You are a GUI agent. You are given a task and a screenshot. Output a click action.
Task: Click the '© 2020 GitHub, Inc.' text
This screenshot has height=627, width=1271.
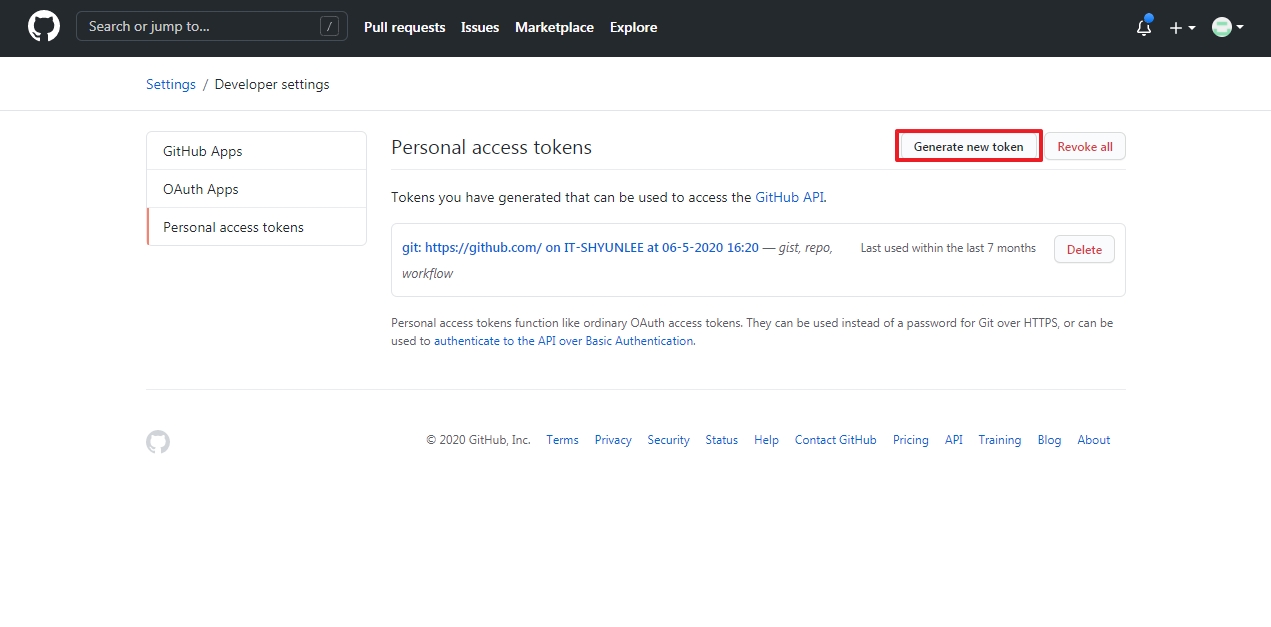(x=478, y=440)
